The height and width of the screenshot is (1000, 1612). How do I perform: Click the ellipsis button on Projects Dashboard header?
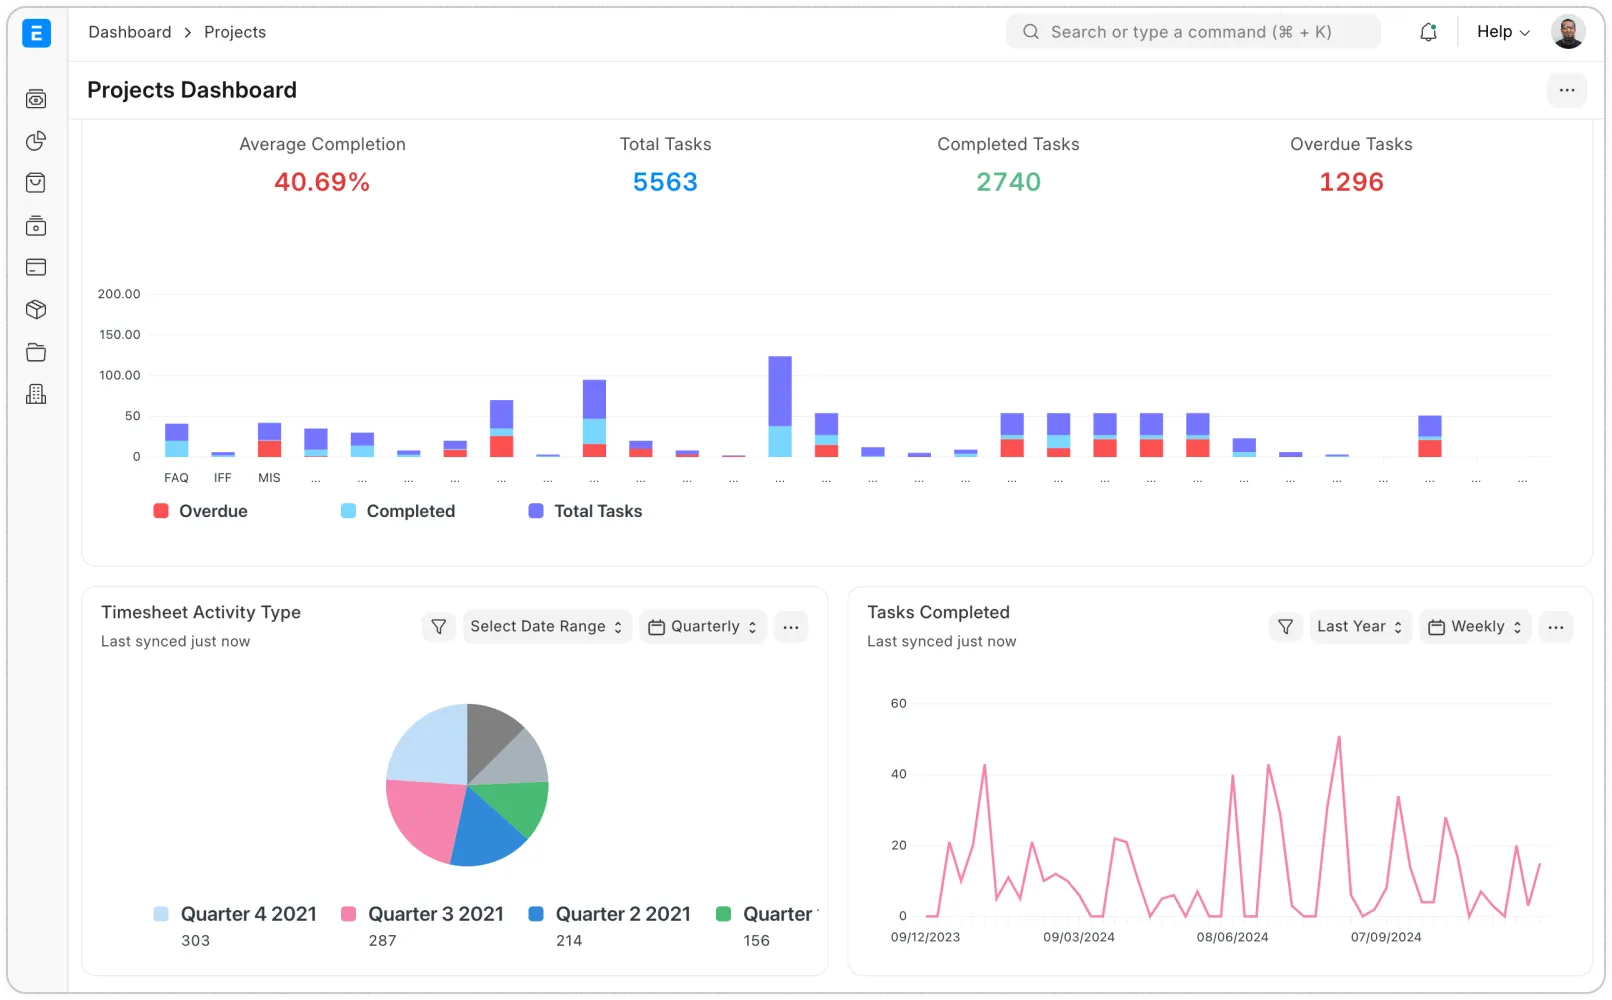click(1566, 90)
